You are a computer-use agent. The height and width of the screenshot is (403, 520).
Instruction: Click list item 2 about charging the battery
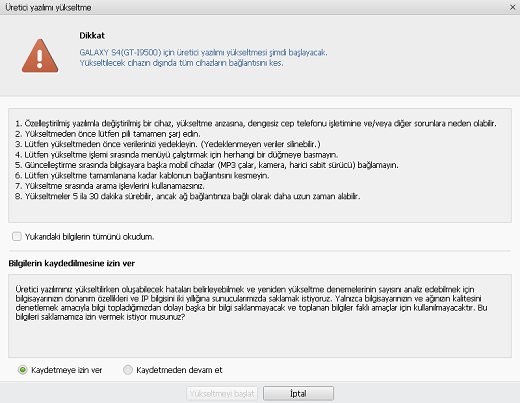pyautogui.click(x=108, y=134)
